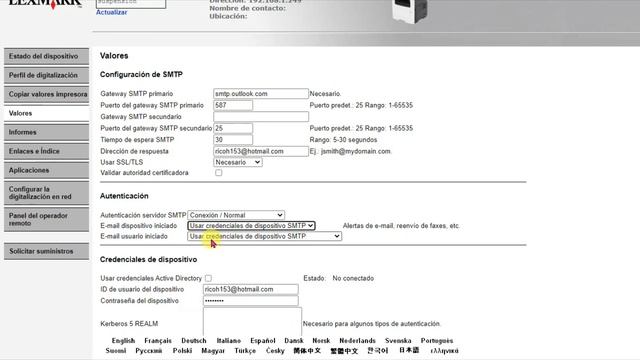Click the Dirección de respuesta field
Screen dimensions: 640x360
coord(261,151)
